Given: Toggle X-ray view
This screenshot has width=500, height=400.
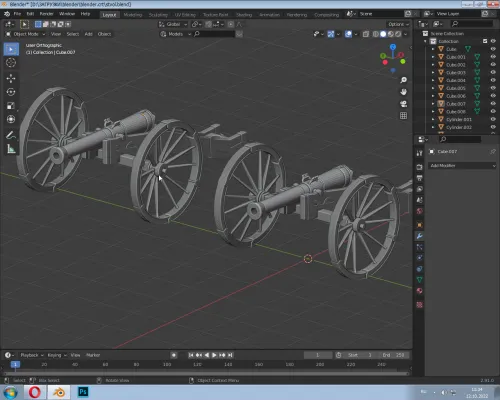Looking at the screenshot, I should point(366,34).
